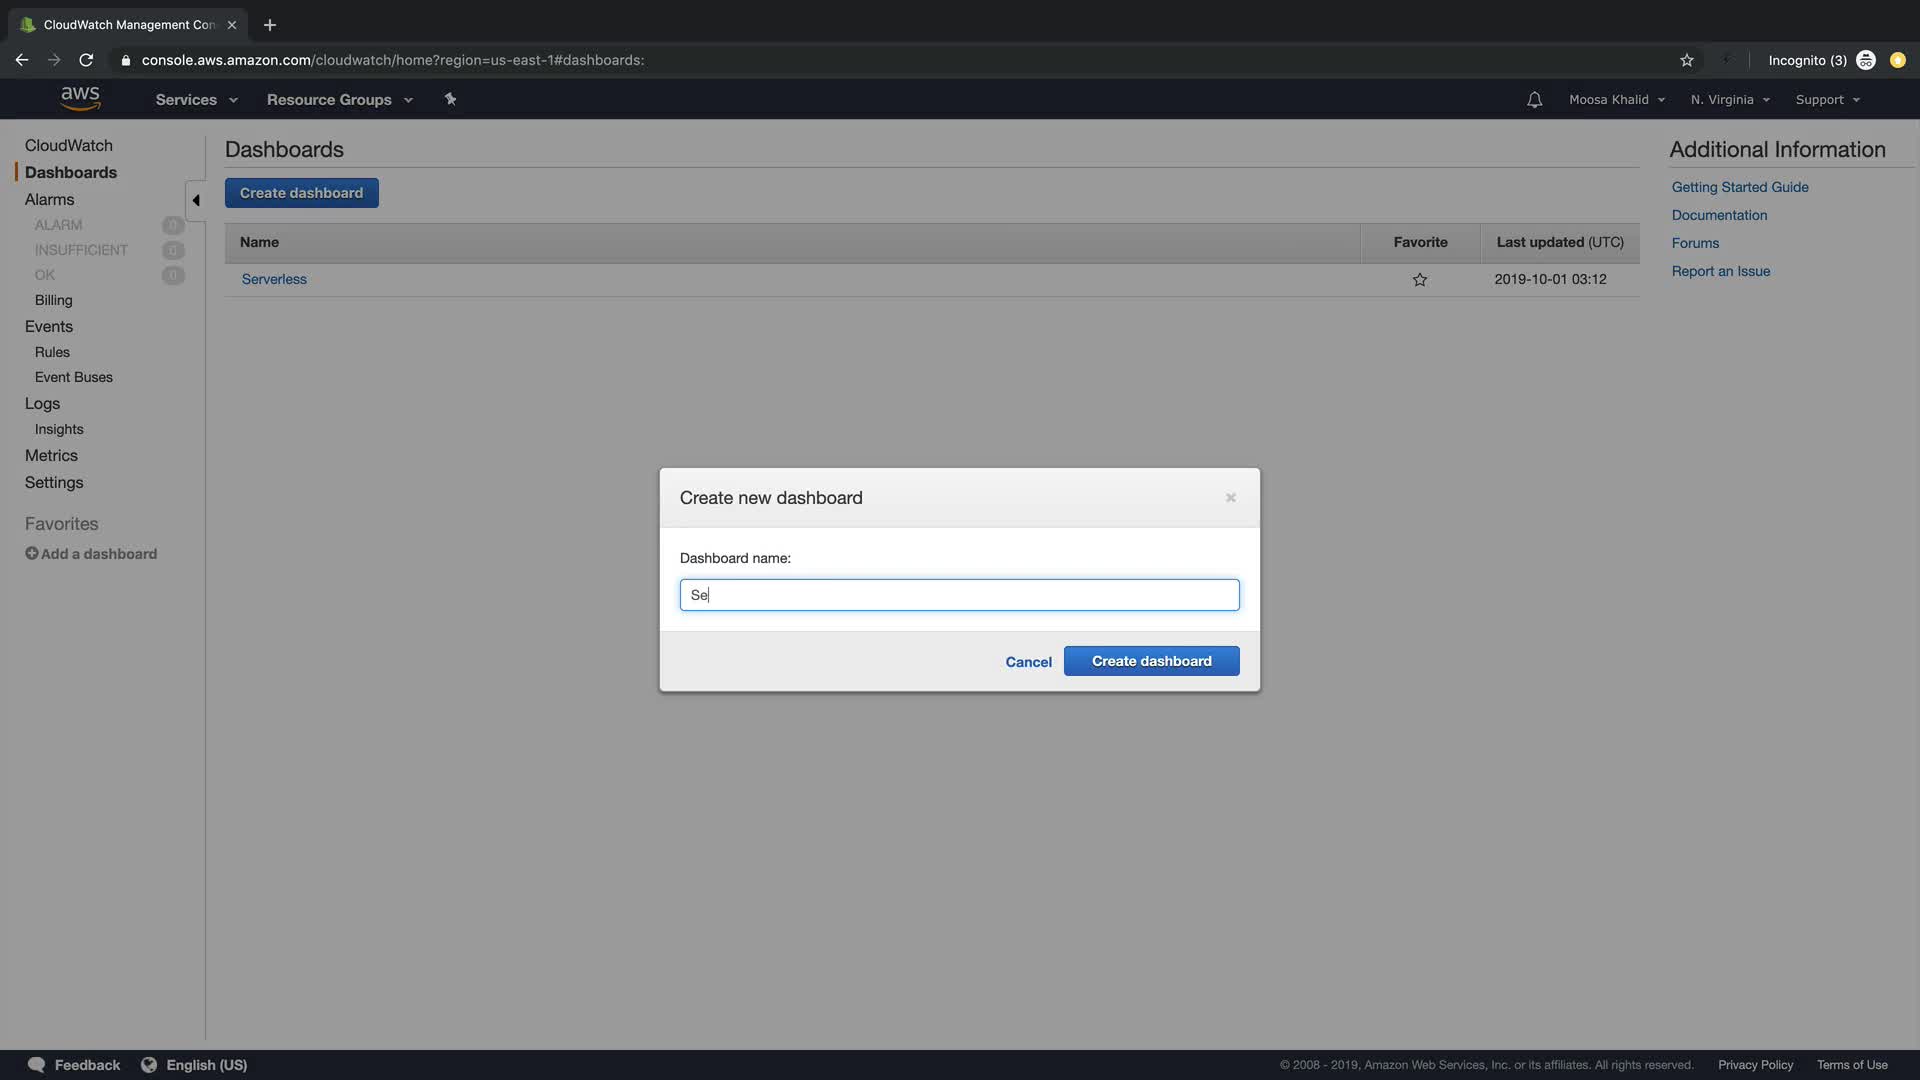The image size is (1920, 1080).
Task: Open the notifications bell icon
Action: [x=1534, y=100]
